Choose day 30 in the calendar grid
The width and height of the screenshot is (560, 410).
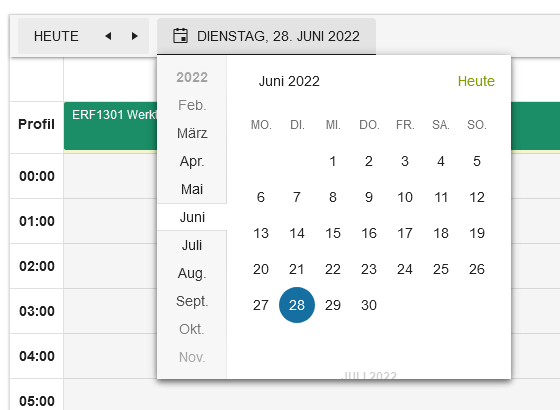369,305
